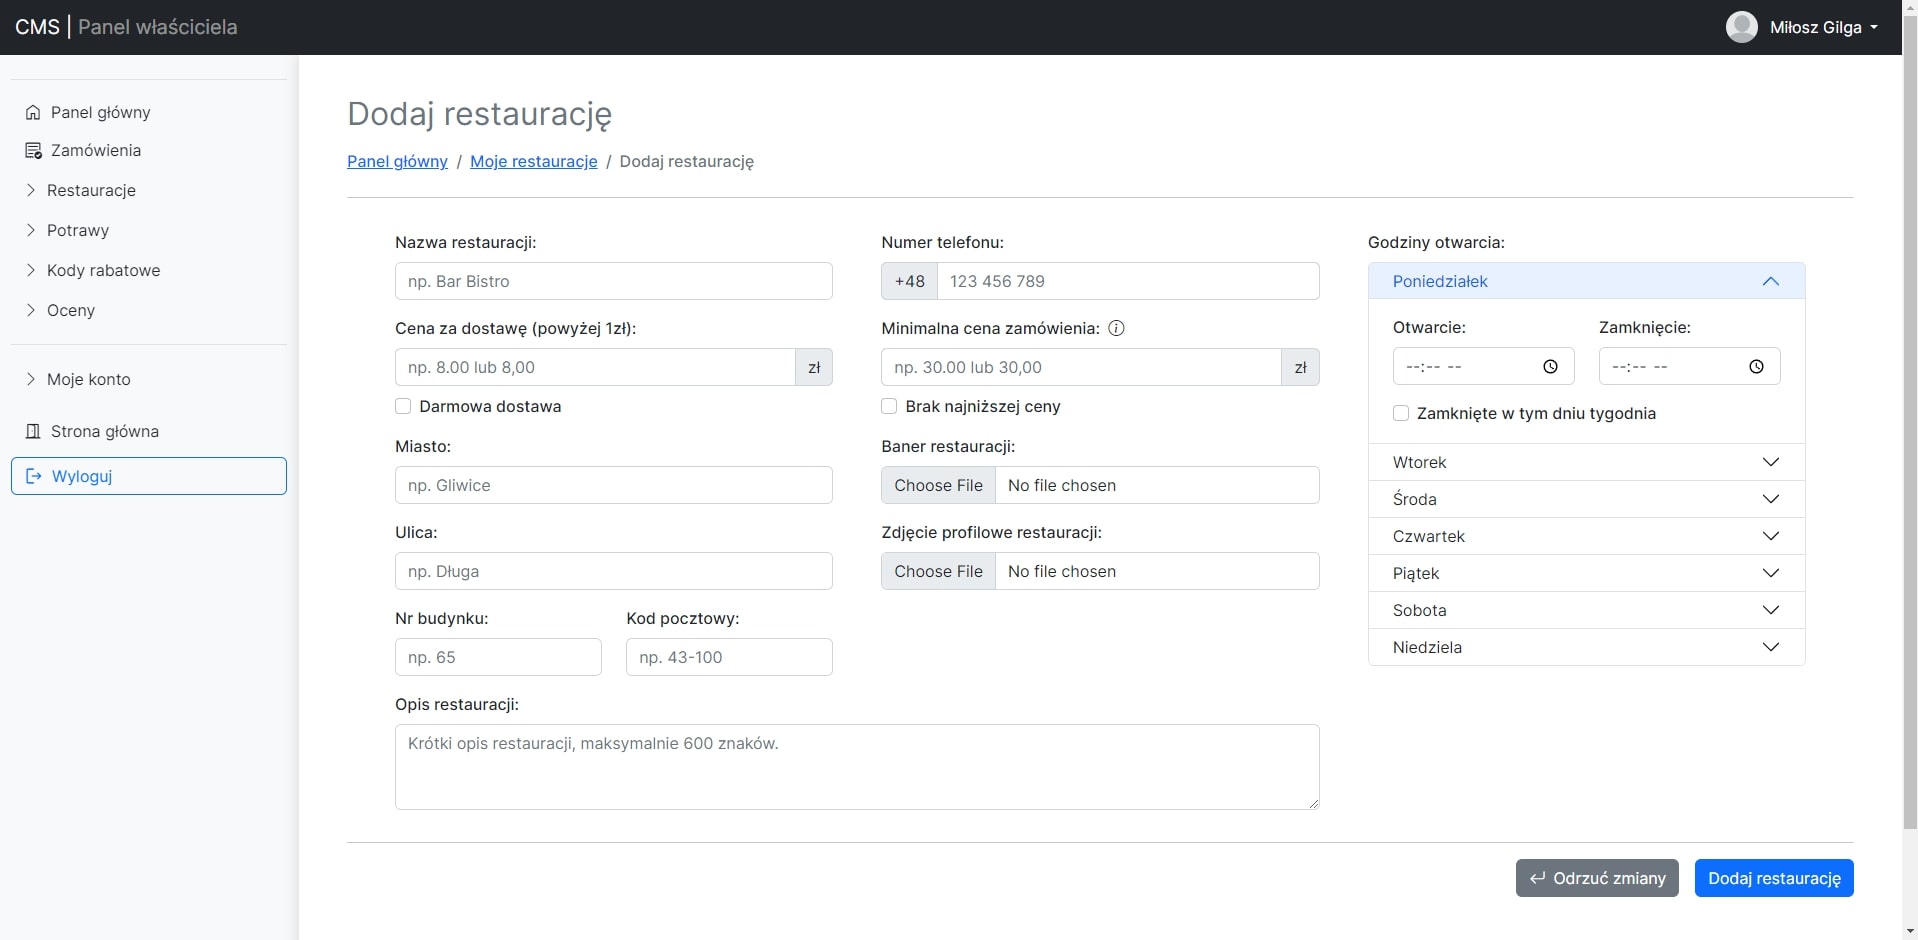Click the Odrzuć zmiany button
The width and height of the screenshot is (1918, 940).
click(1597, 878)
